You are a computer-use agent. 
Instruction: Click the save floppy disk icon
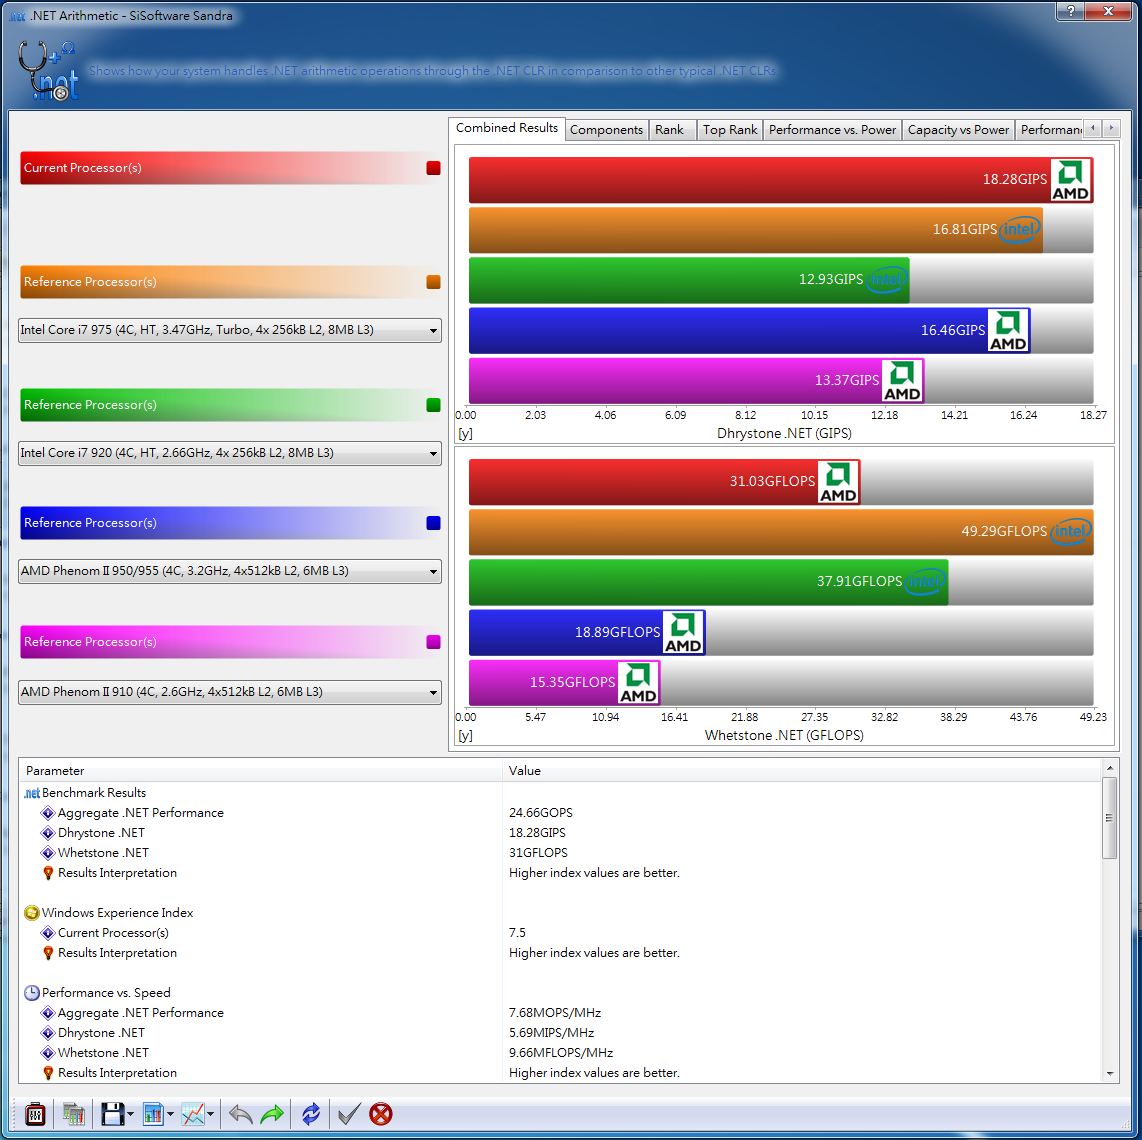[x=111, y=1113]
